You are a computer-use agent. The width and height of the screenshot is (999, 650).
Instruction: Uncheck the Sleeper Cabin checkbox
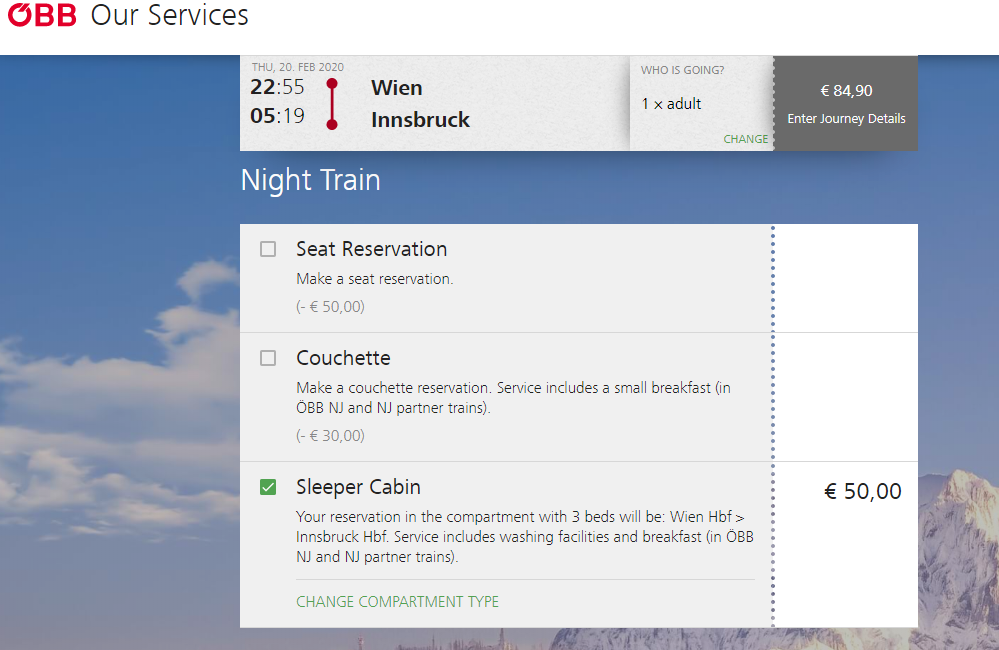point(268,488)
